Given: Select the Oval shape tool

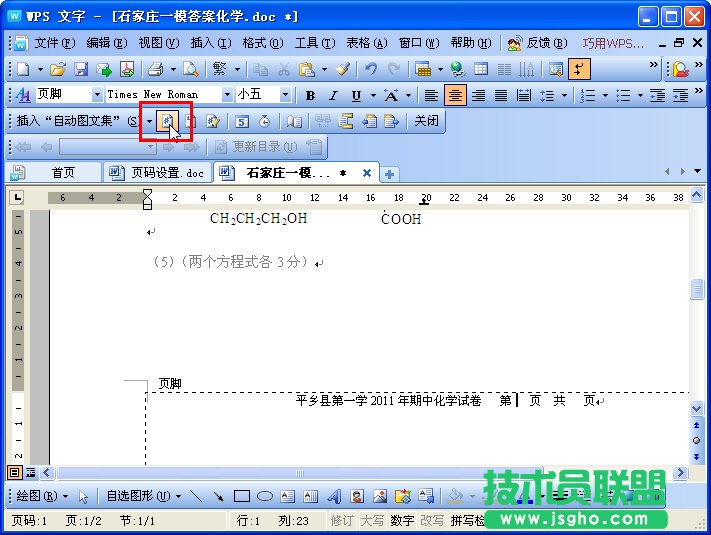Looking at the screenshot, I should tap(265, 496).
